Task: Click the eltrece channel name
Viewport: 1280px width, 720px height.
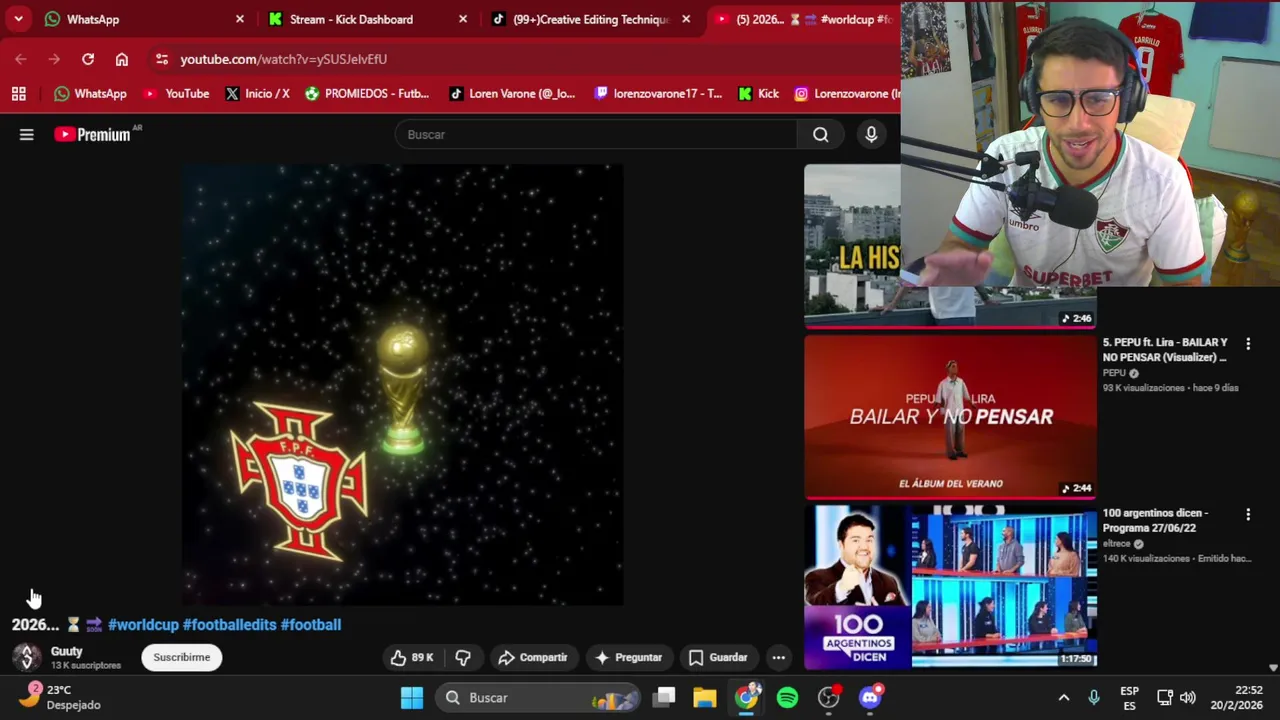Action: pos(1116,543)
